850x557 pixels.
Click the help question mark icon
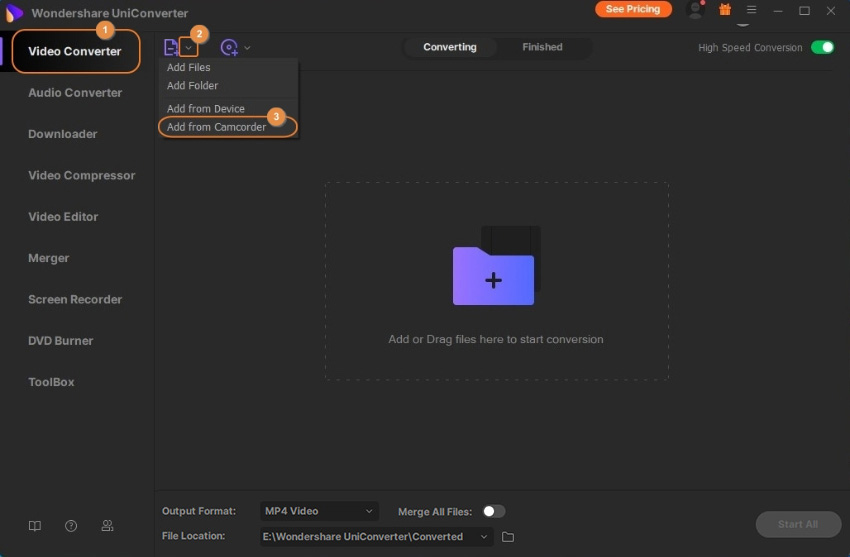point(71,526)
